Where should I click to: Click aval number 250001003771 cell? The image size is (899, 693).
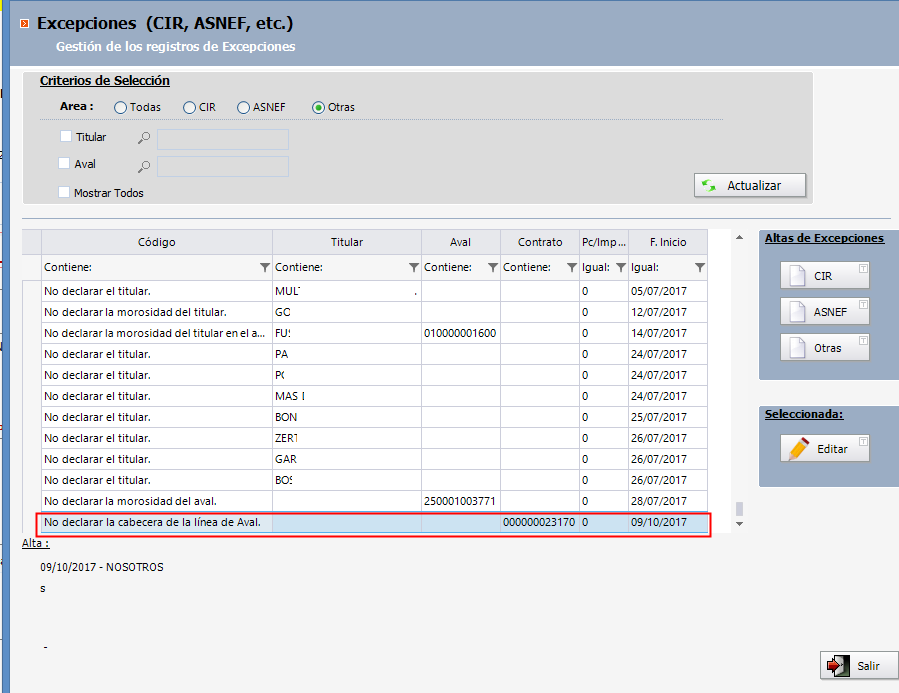(461, 501)
